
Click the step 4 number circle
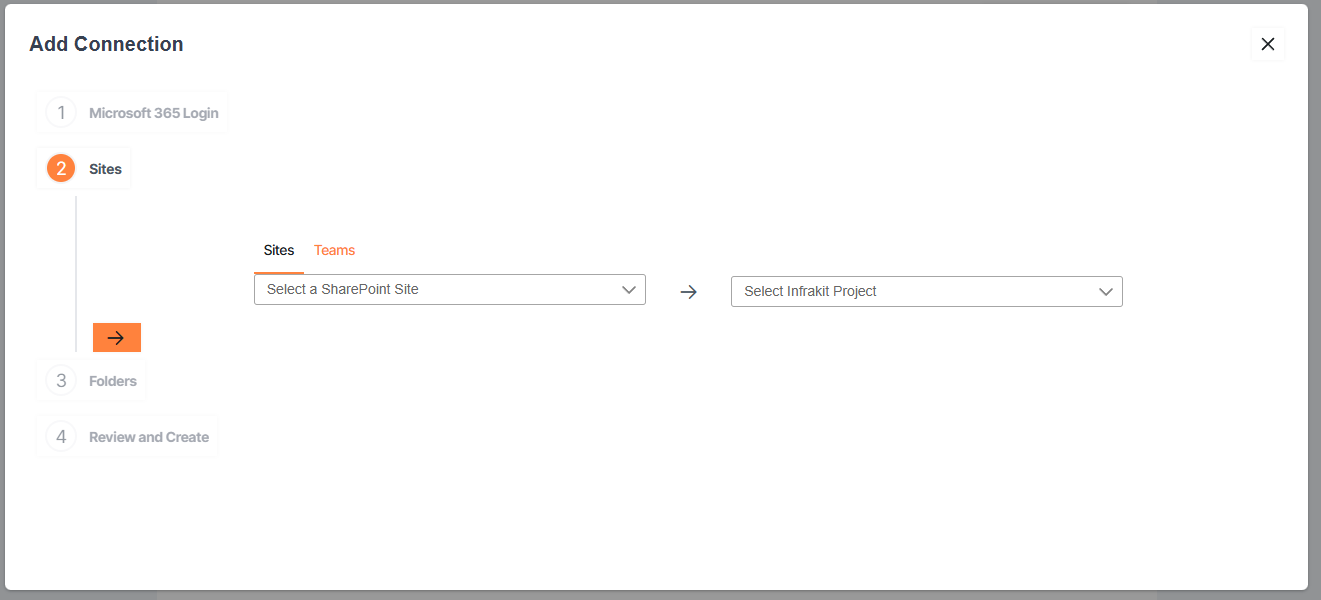61,437
